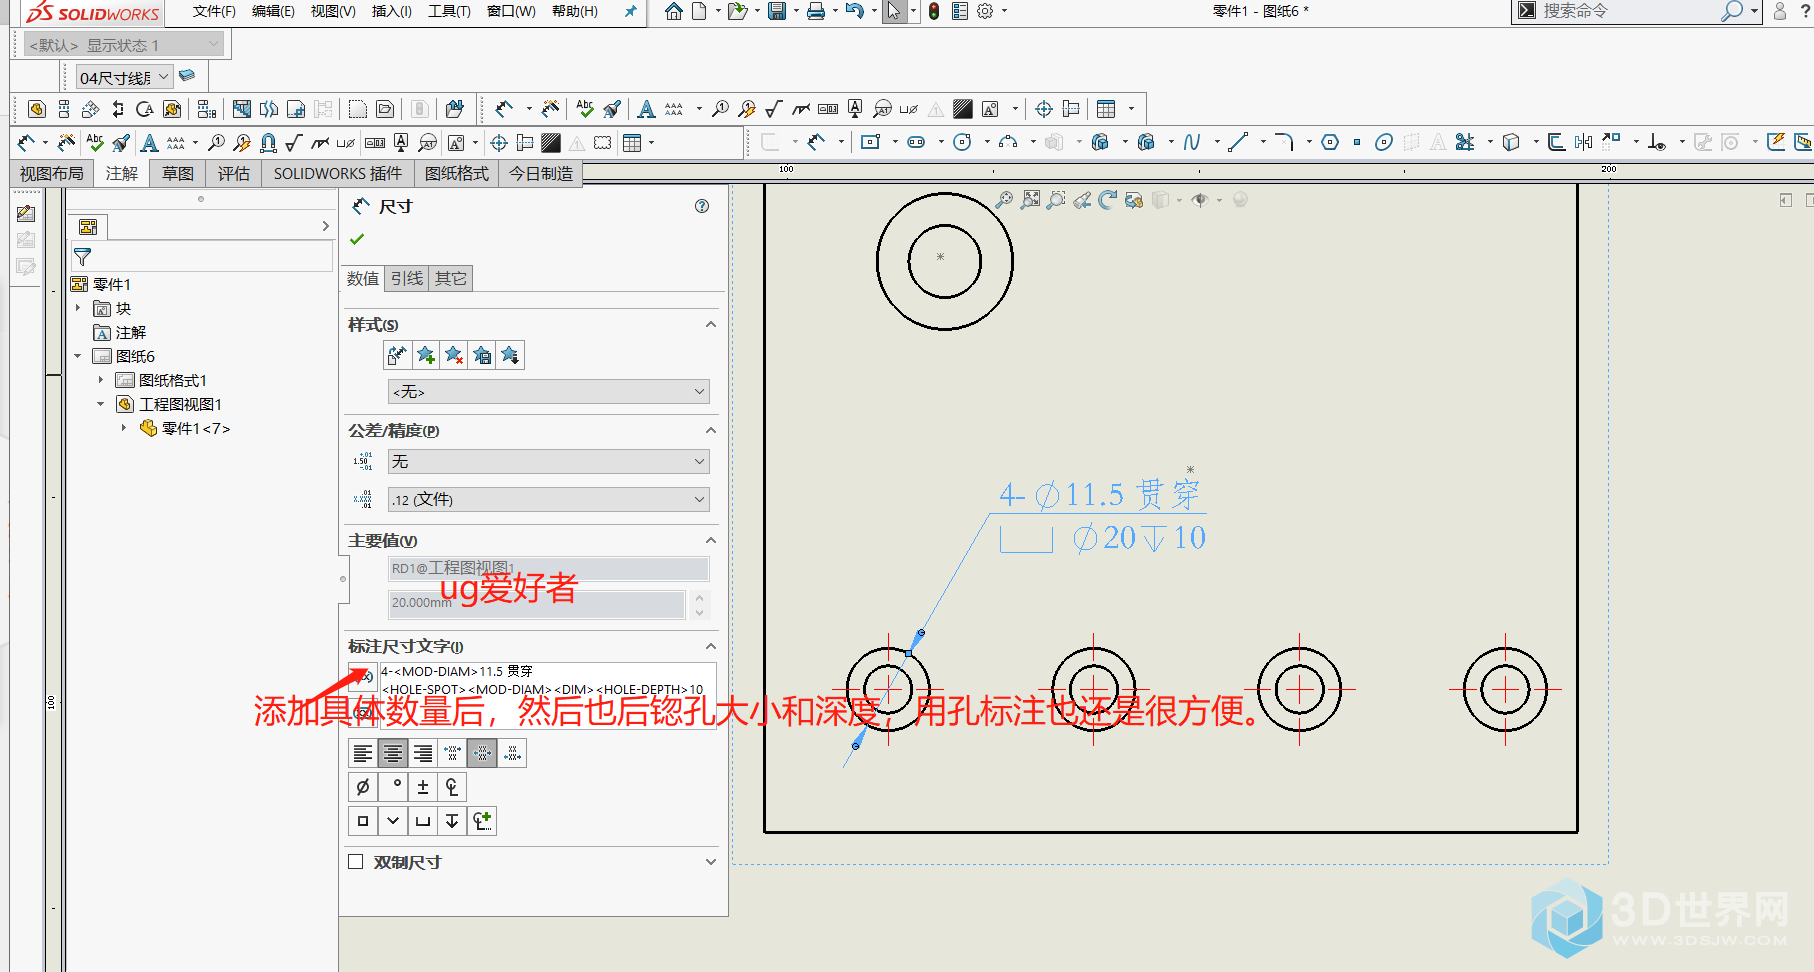1814x972 pixels.
Task: Switch to the 引线 tab
Action: (x=407, y=278)
